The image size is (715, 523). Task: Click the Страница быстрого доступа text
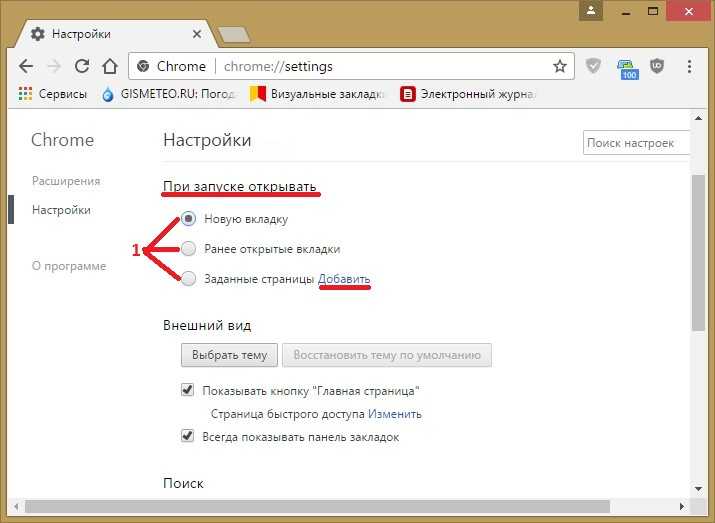pos(288,414)
